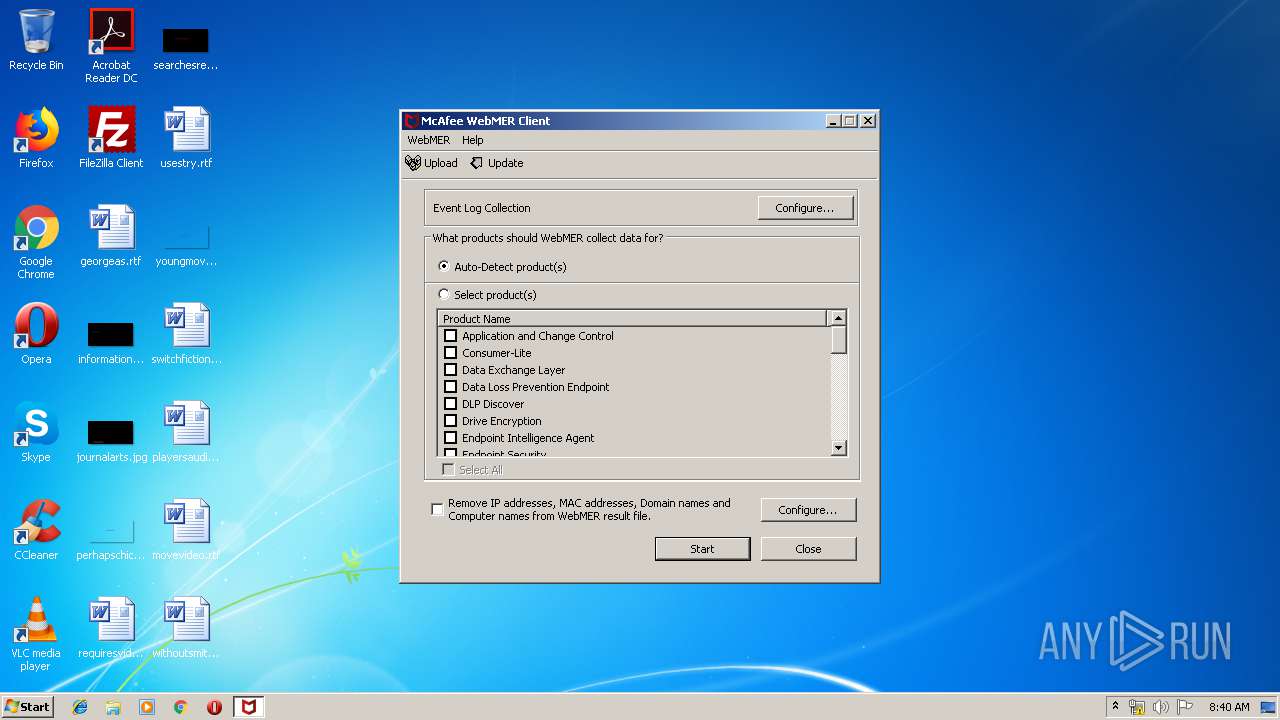Open the Windows Start menu

click(27, 706)
